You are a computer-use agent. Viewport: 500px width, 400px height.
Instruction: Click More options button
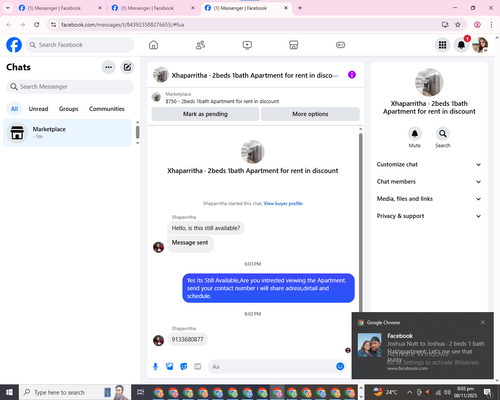click(310, 114)
